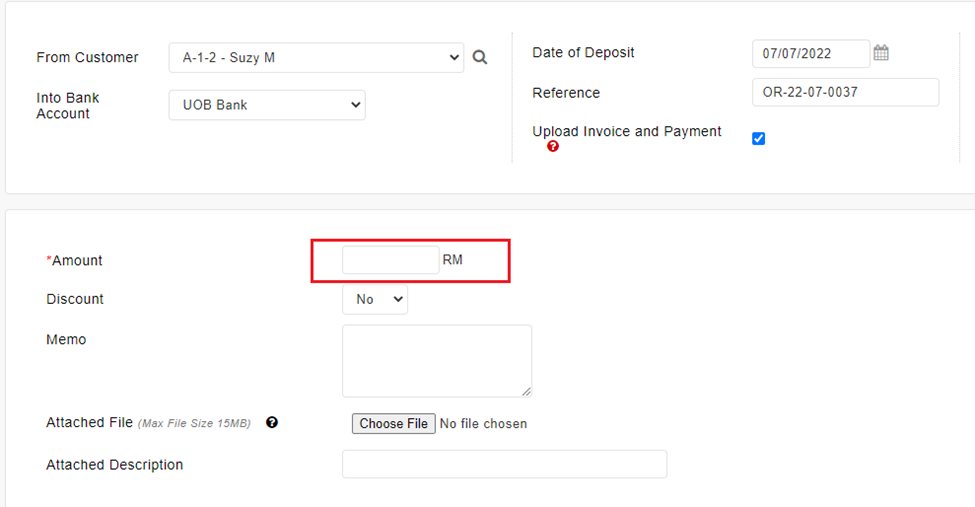Screen dimensions: 975x507
Task: Click the Choose File button
Action: click(393, 424)
